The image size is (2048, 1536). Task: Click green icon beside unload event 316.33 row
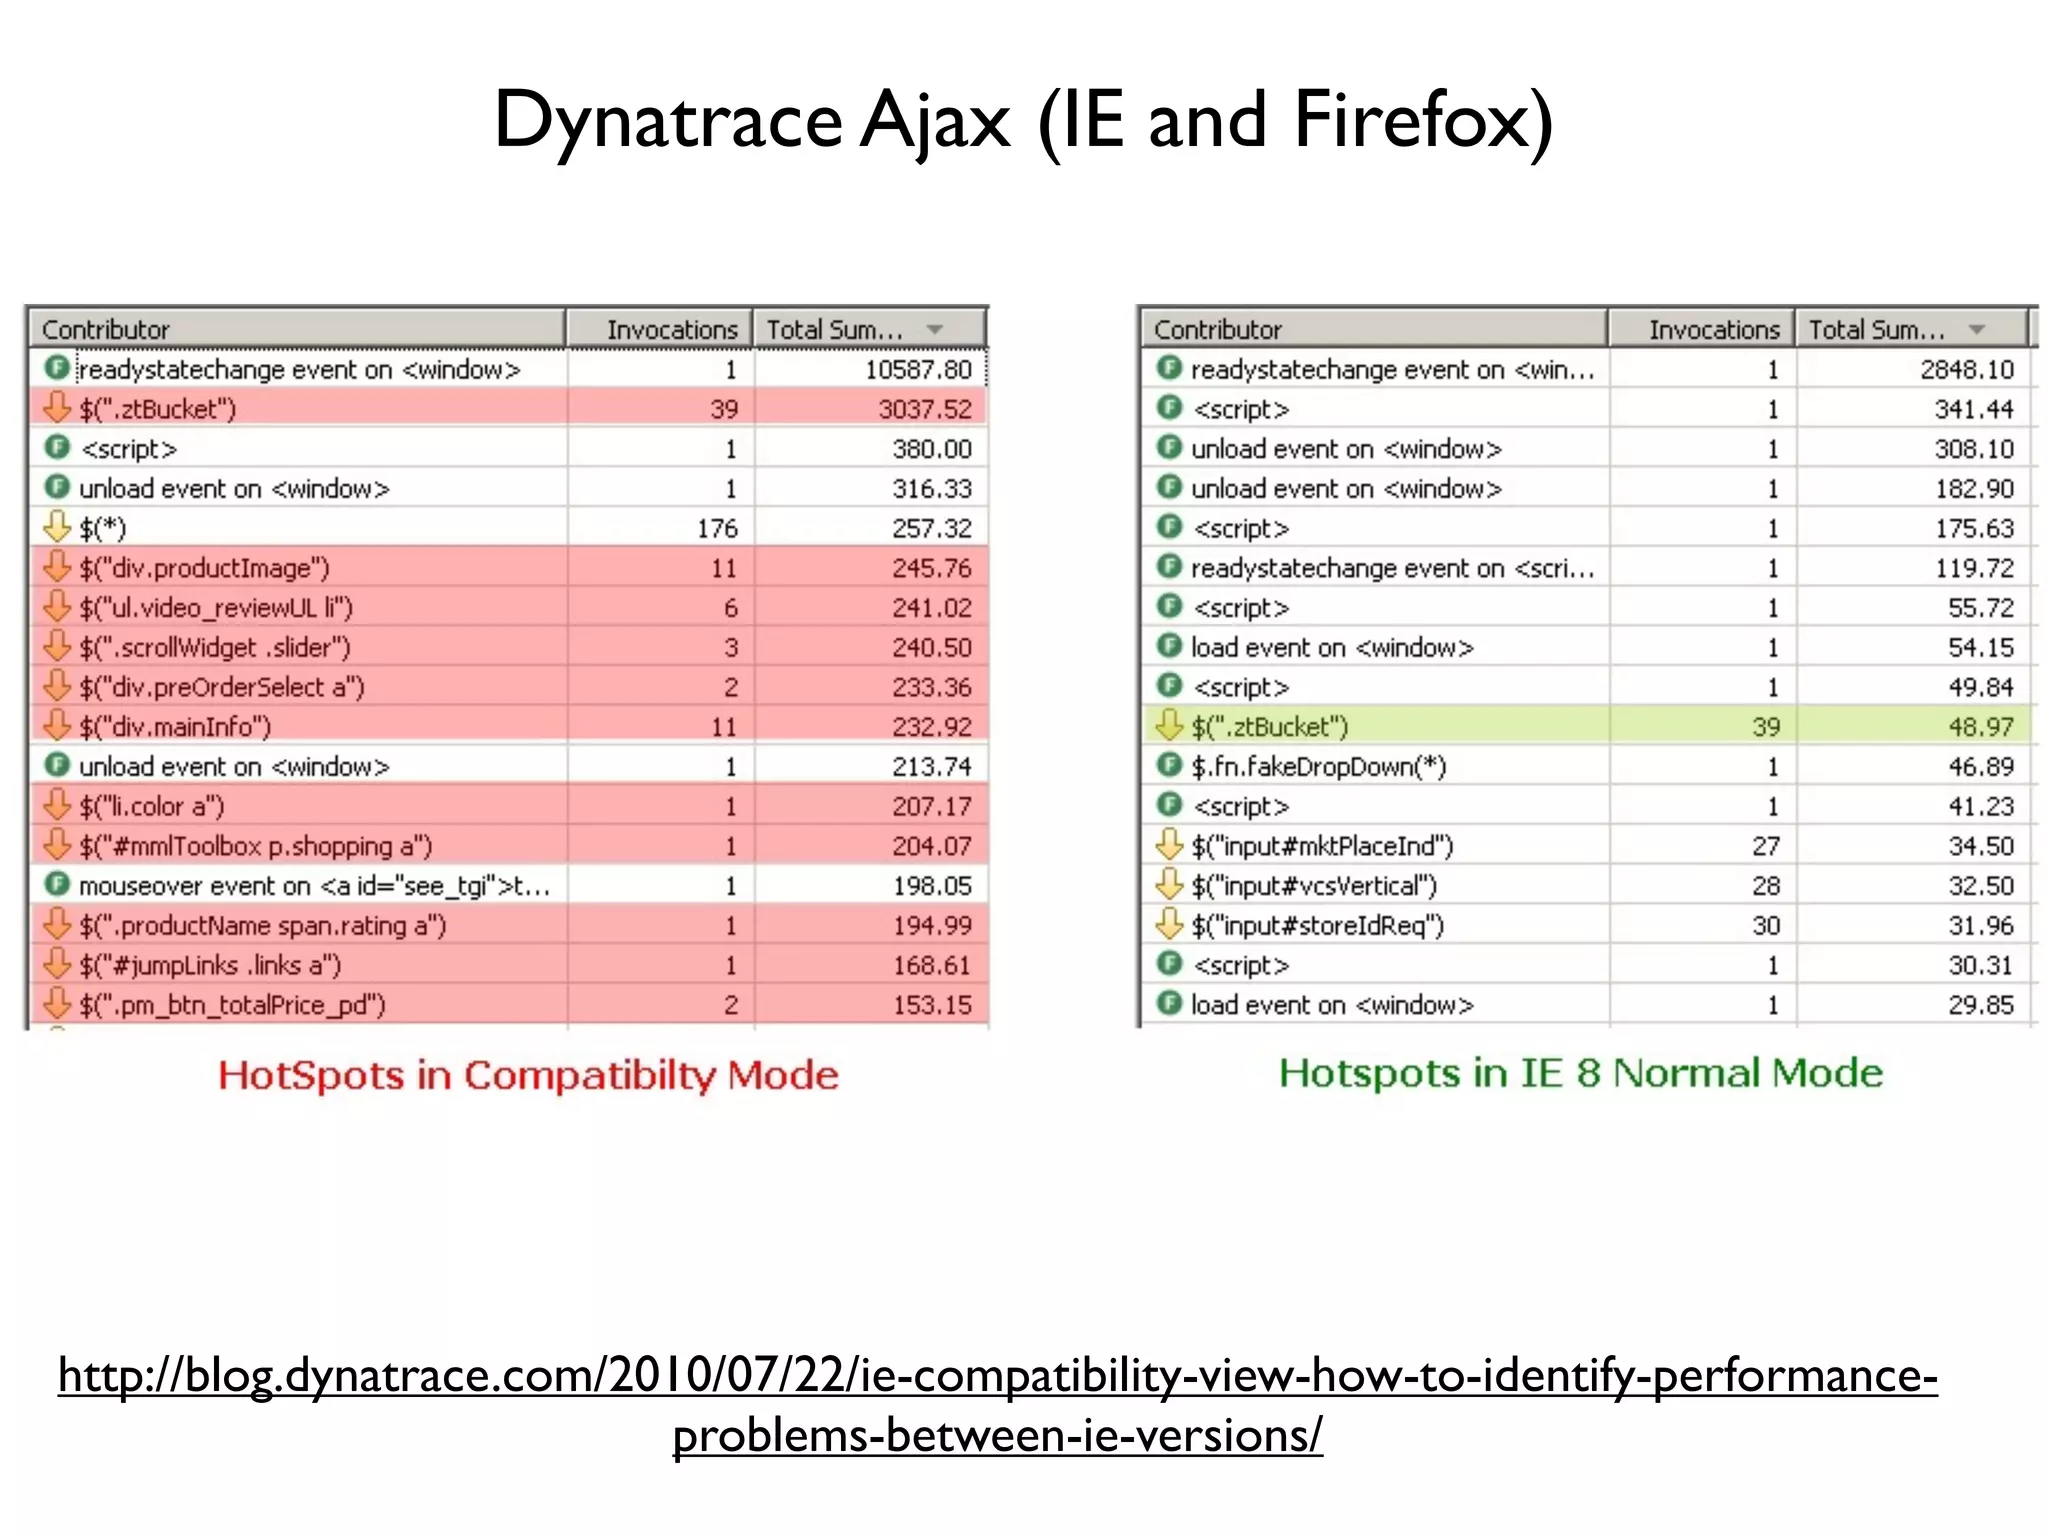(57, 487)
